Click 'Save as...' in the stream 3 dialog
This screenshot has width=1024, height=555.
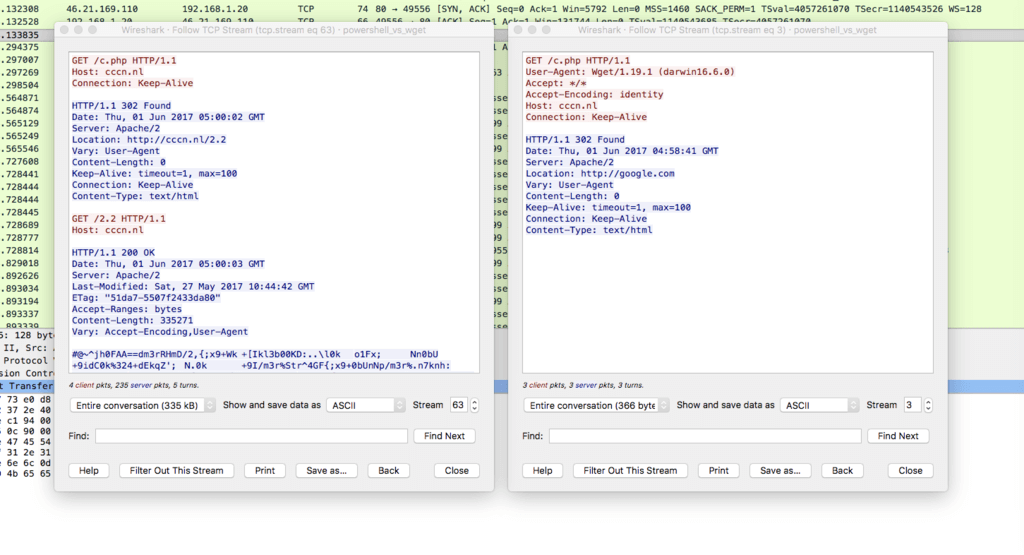tap(780, 470)
